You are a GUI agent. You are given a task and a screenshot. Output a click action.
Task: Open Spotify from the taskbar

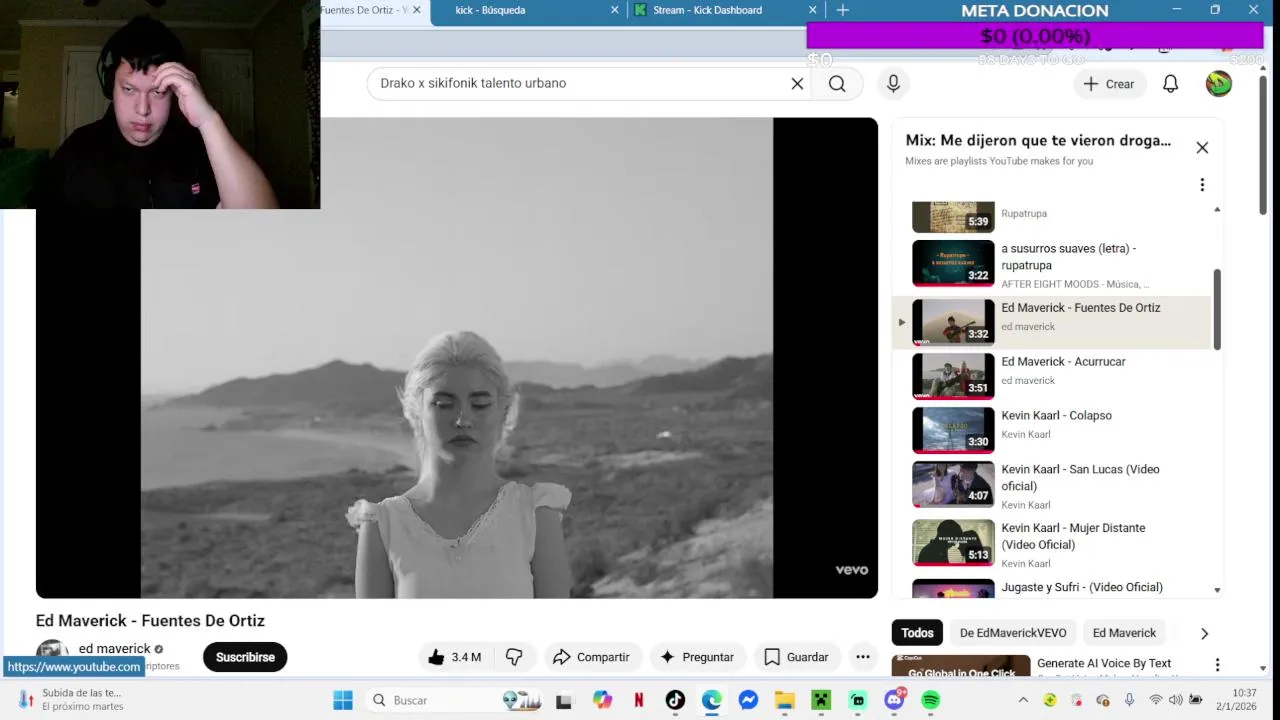pyautogui.click(x=931, y=700)
